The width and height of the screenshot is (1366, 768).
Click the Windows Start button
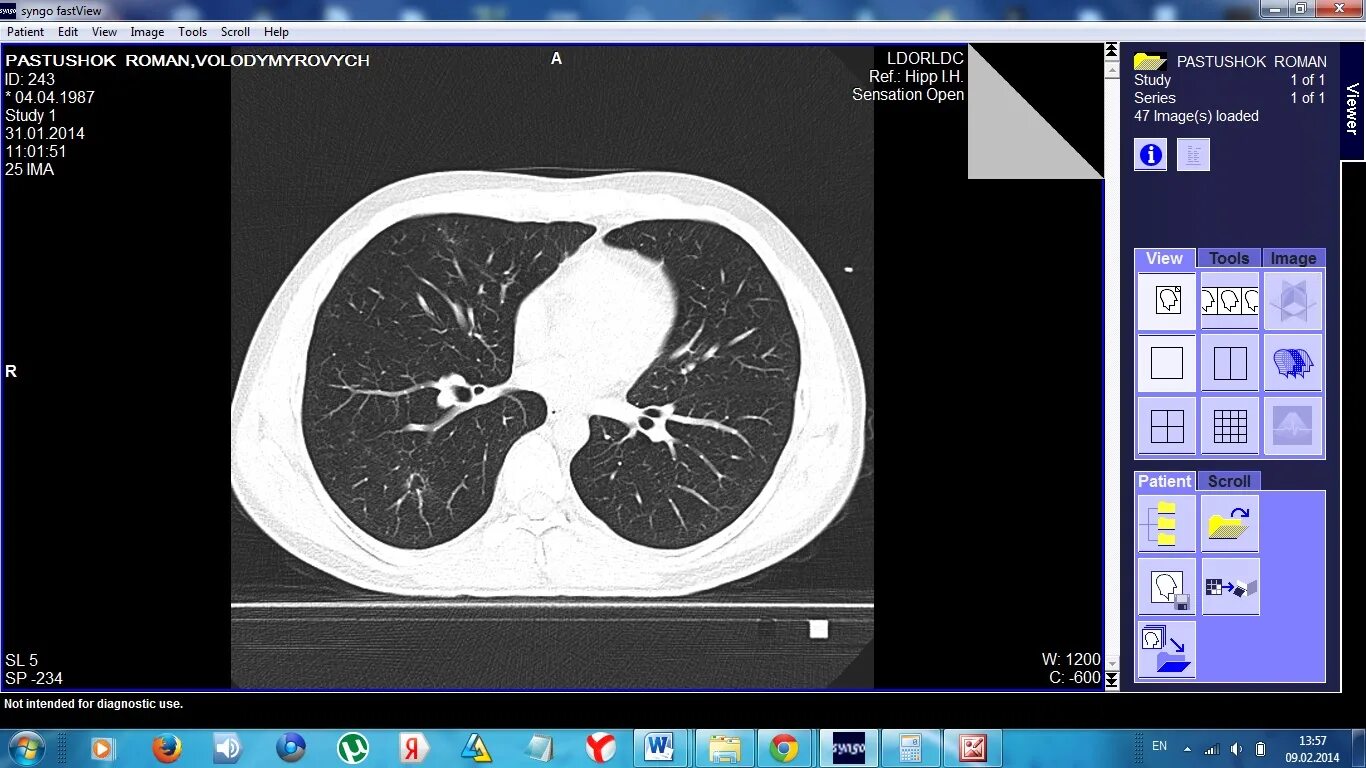(26, 747)
